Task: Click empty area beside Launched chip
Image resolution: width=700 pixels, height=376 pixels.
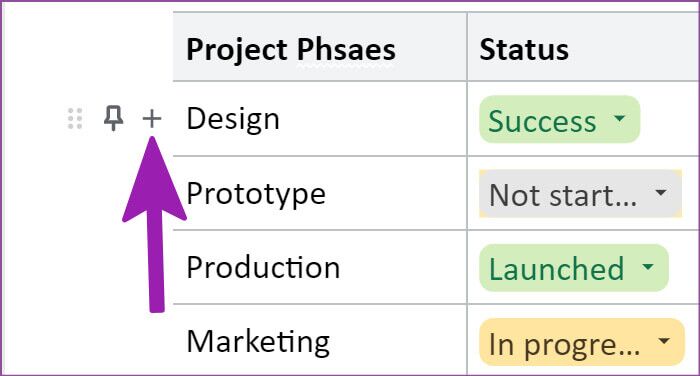Action: pos(684,268)
